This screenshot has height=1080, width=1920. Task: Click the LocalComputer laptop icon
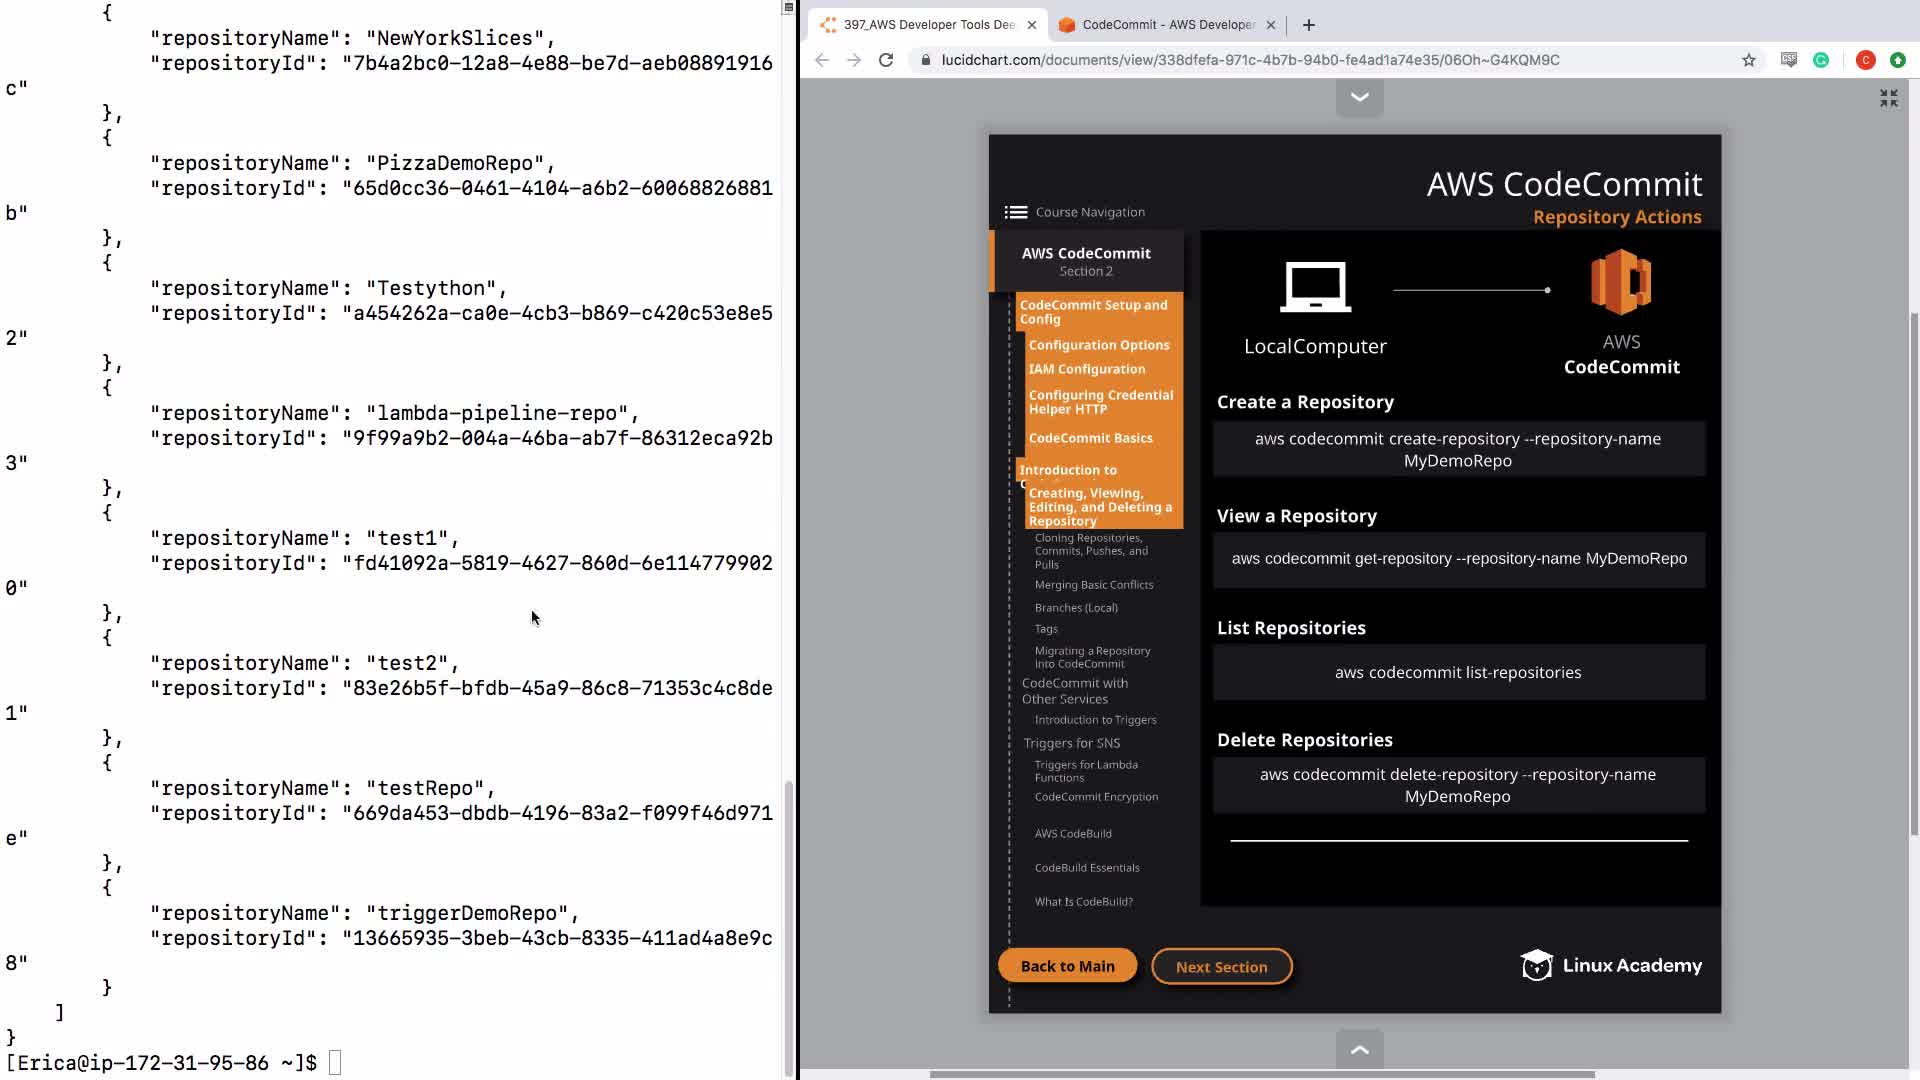pyautogui.click(x=1315, y=288)
